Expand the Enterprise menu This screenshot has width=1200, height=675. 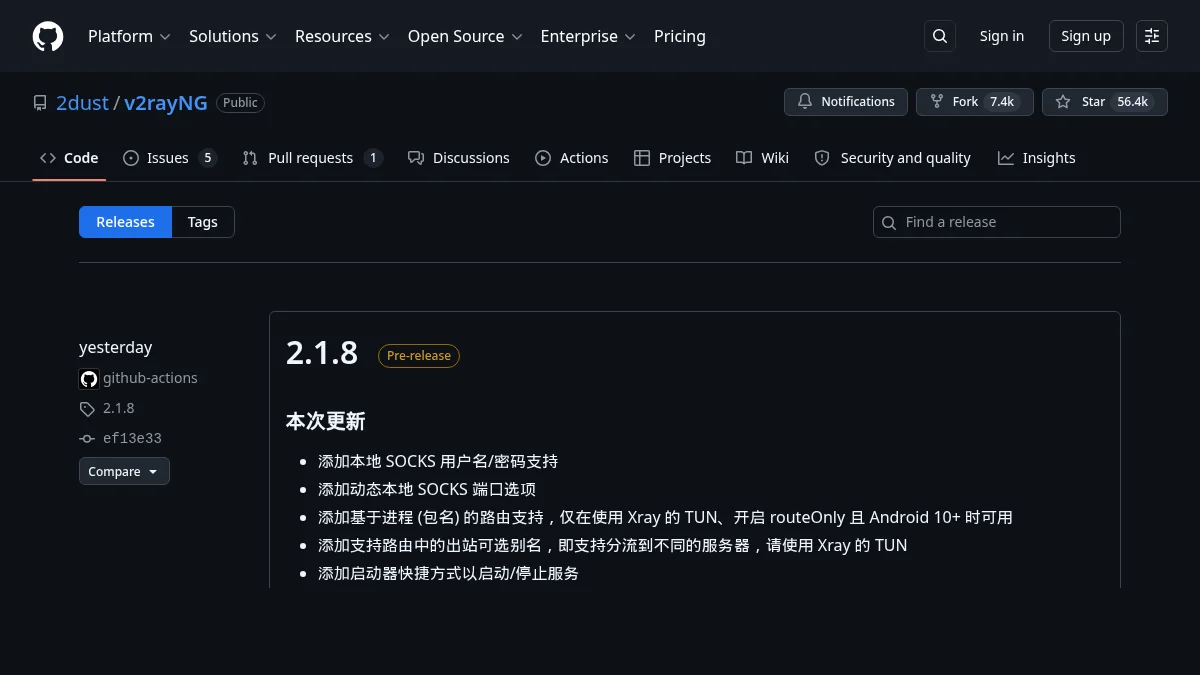(588, 36)
